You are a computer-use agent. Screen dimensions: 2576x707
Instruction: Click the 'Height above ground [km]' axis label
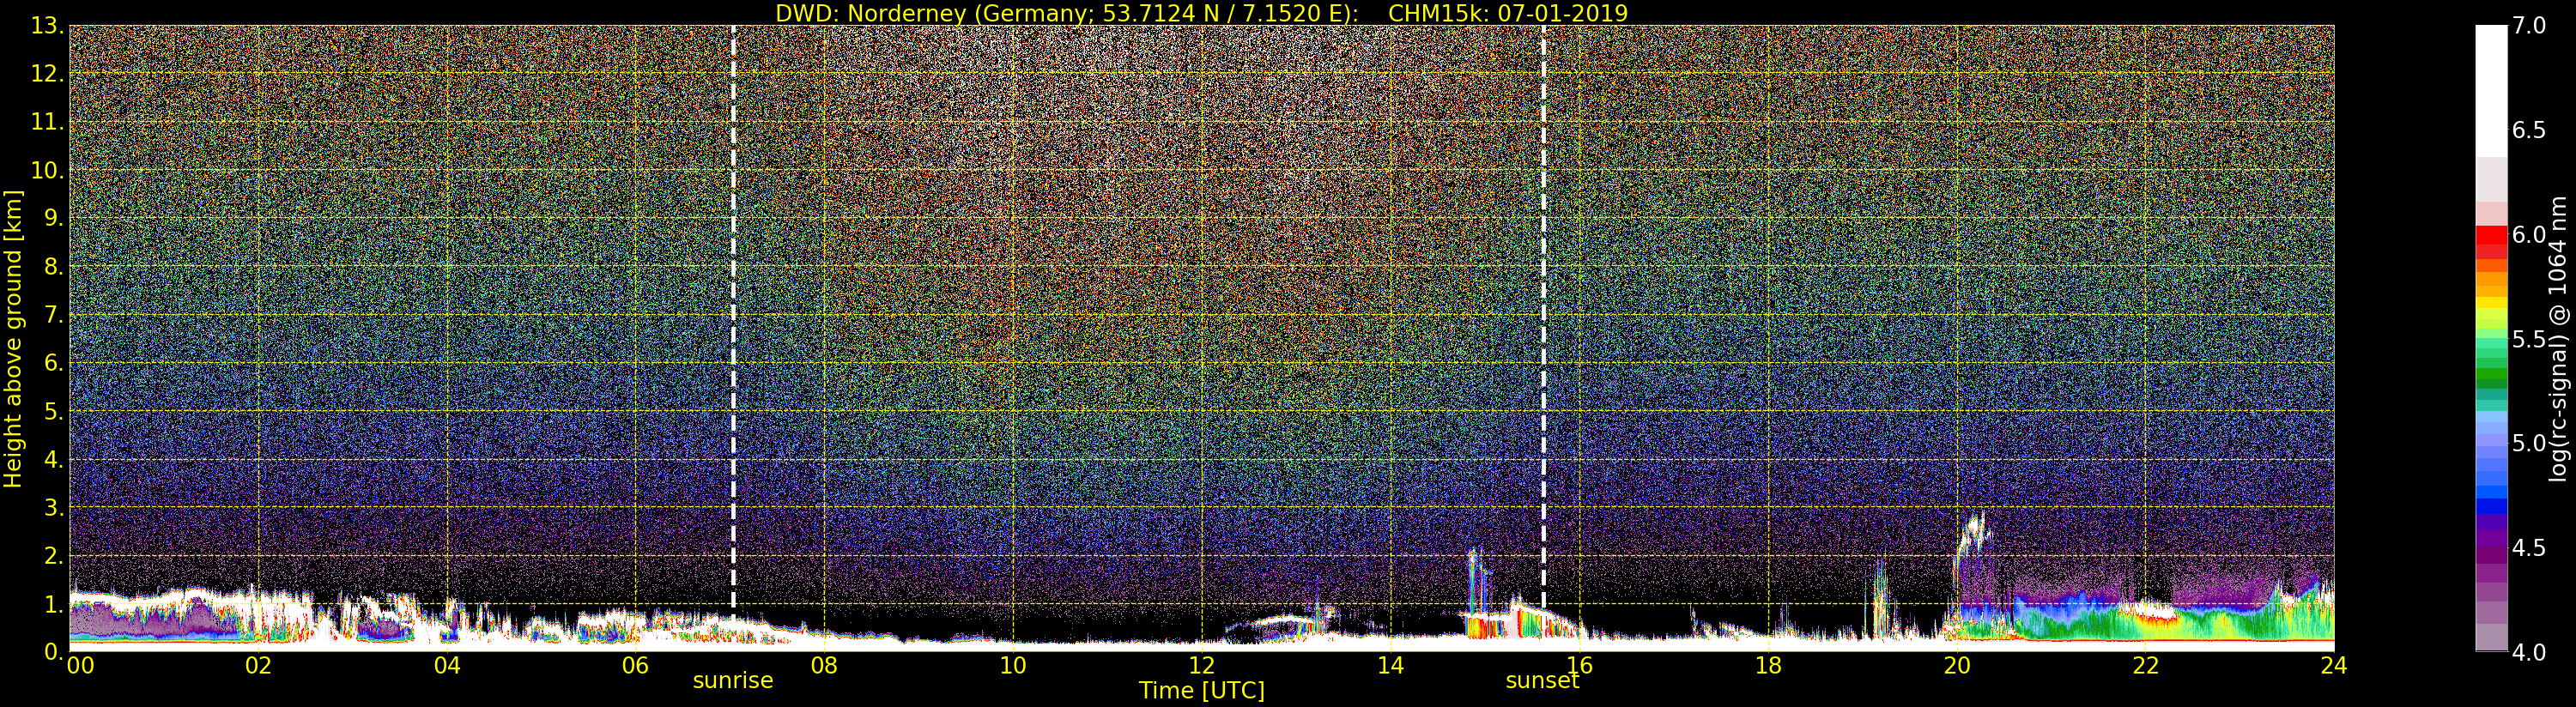point(13,338)
